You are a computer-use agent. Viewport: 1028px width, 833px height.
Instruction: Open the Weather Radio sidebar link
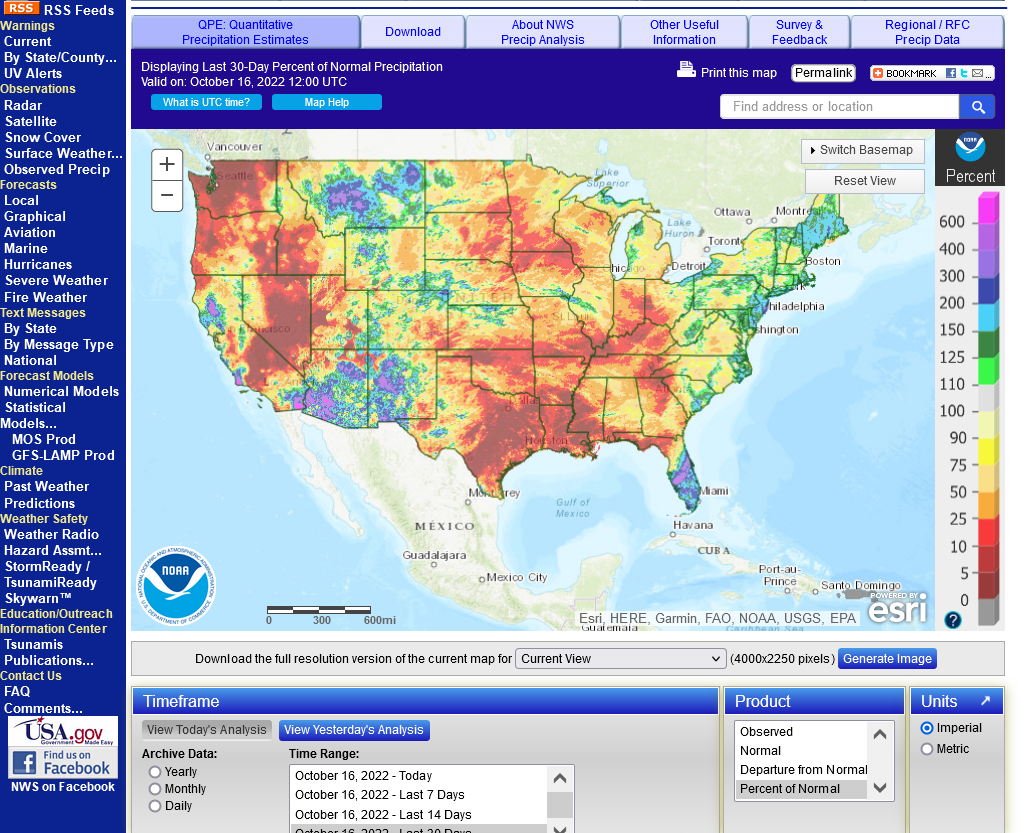tap(52, 535)
